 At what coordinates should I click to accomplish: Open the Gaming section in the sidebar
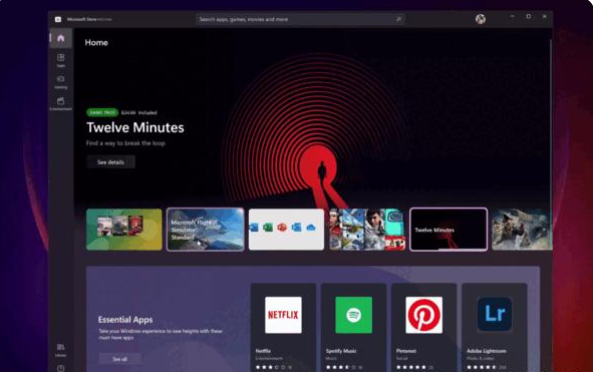[61, 82]
